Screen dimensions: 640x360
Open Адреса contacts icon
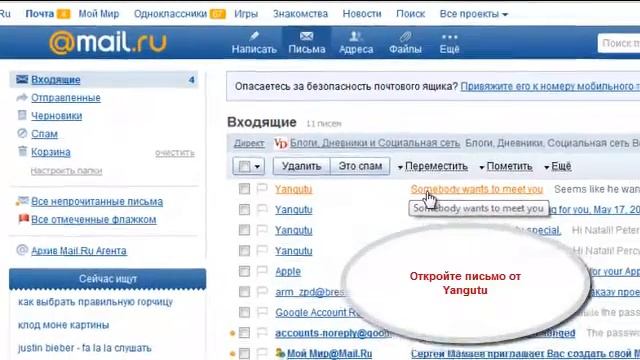point(356,36)
